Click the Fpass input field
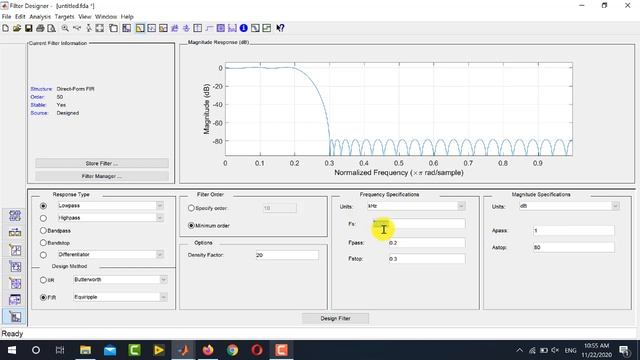This screenshot has width=640, height=360. point(427,243)
